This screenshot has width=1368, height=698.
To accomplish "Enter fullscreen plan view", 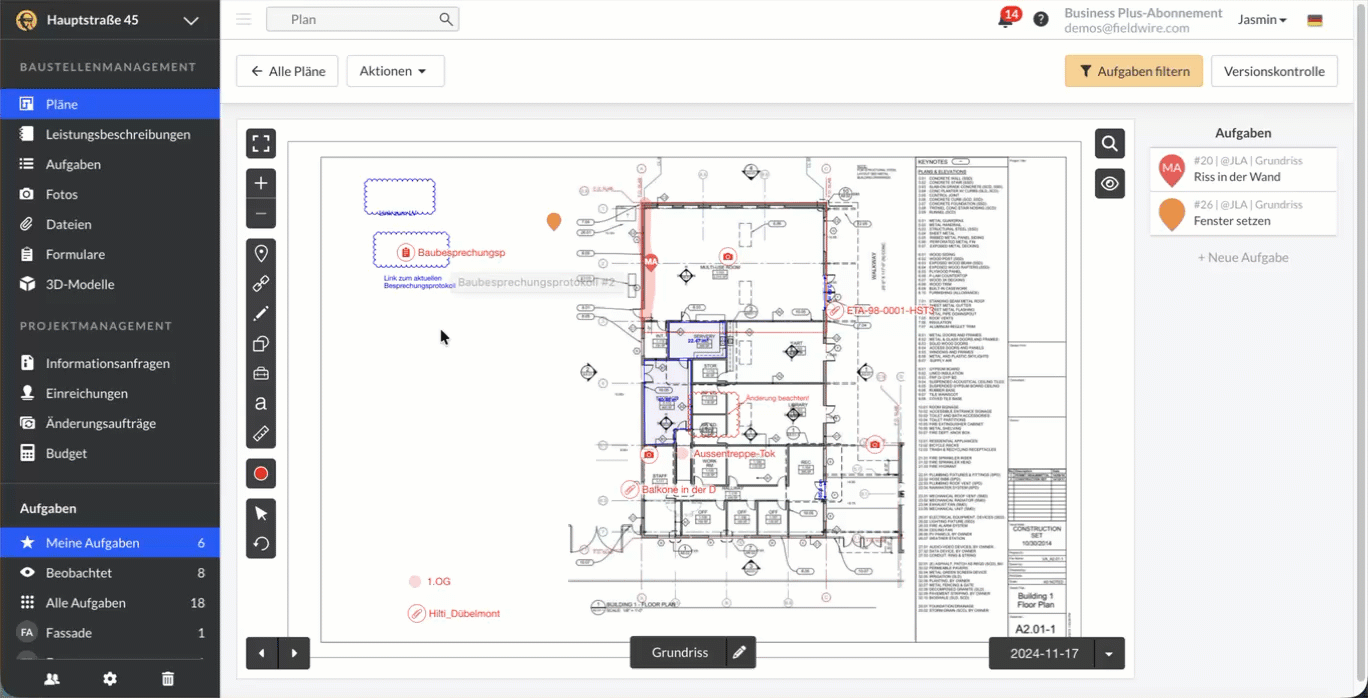I will click(261, 143).
